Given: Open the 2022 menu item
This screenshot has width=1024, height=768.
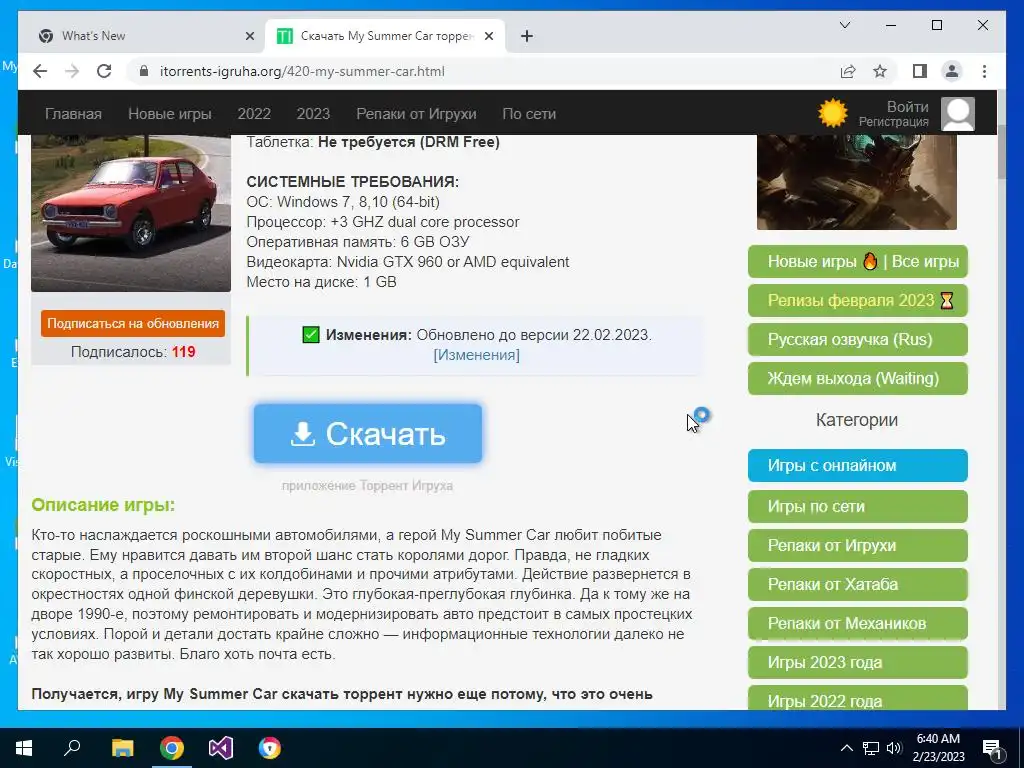Looking at the screenshot, I should (x=254, y=114).
